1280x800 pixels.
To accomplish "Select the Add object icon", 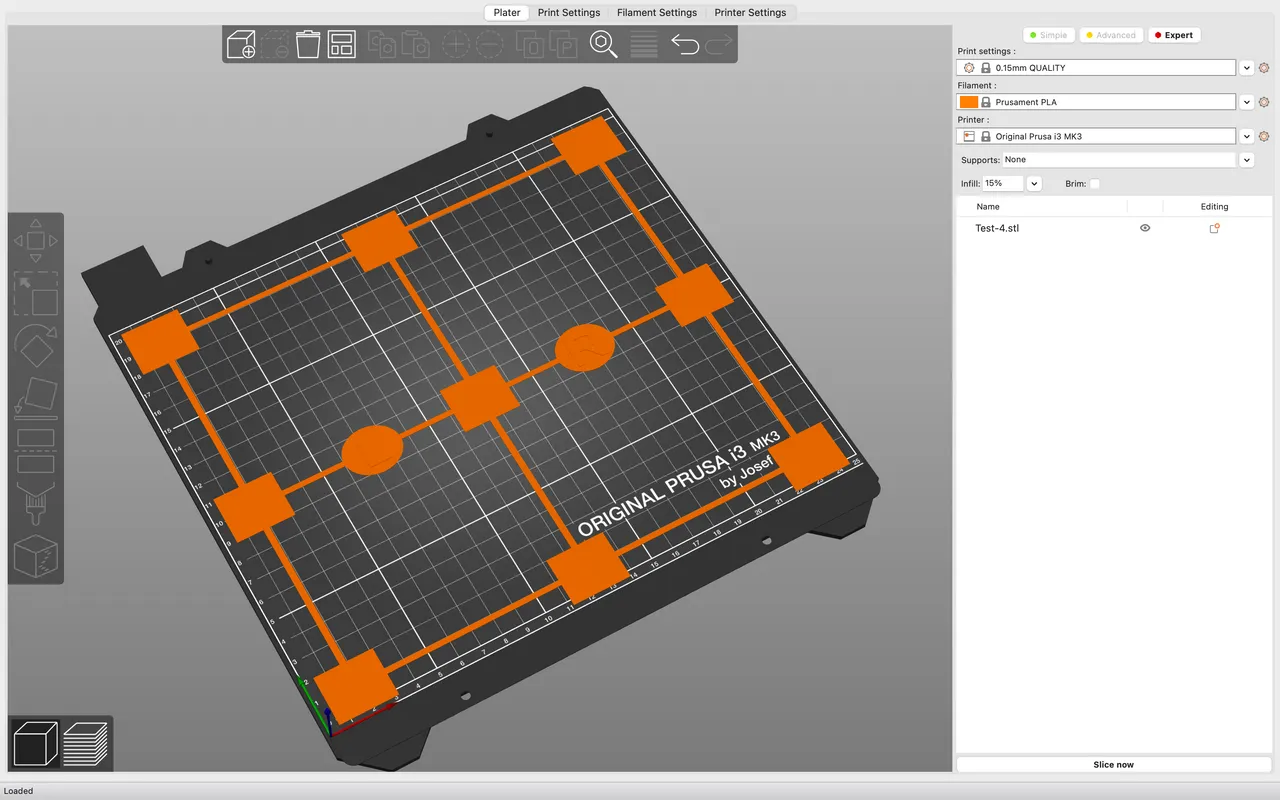I will [241, 44].
